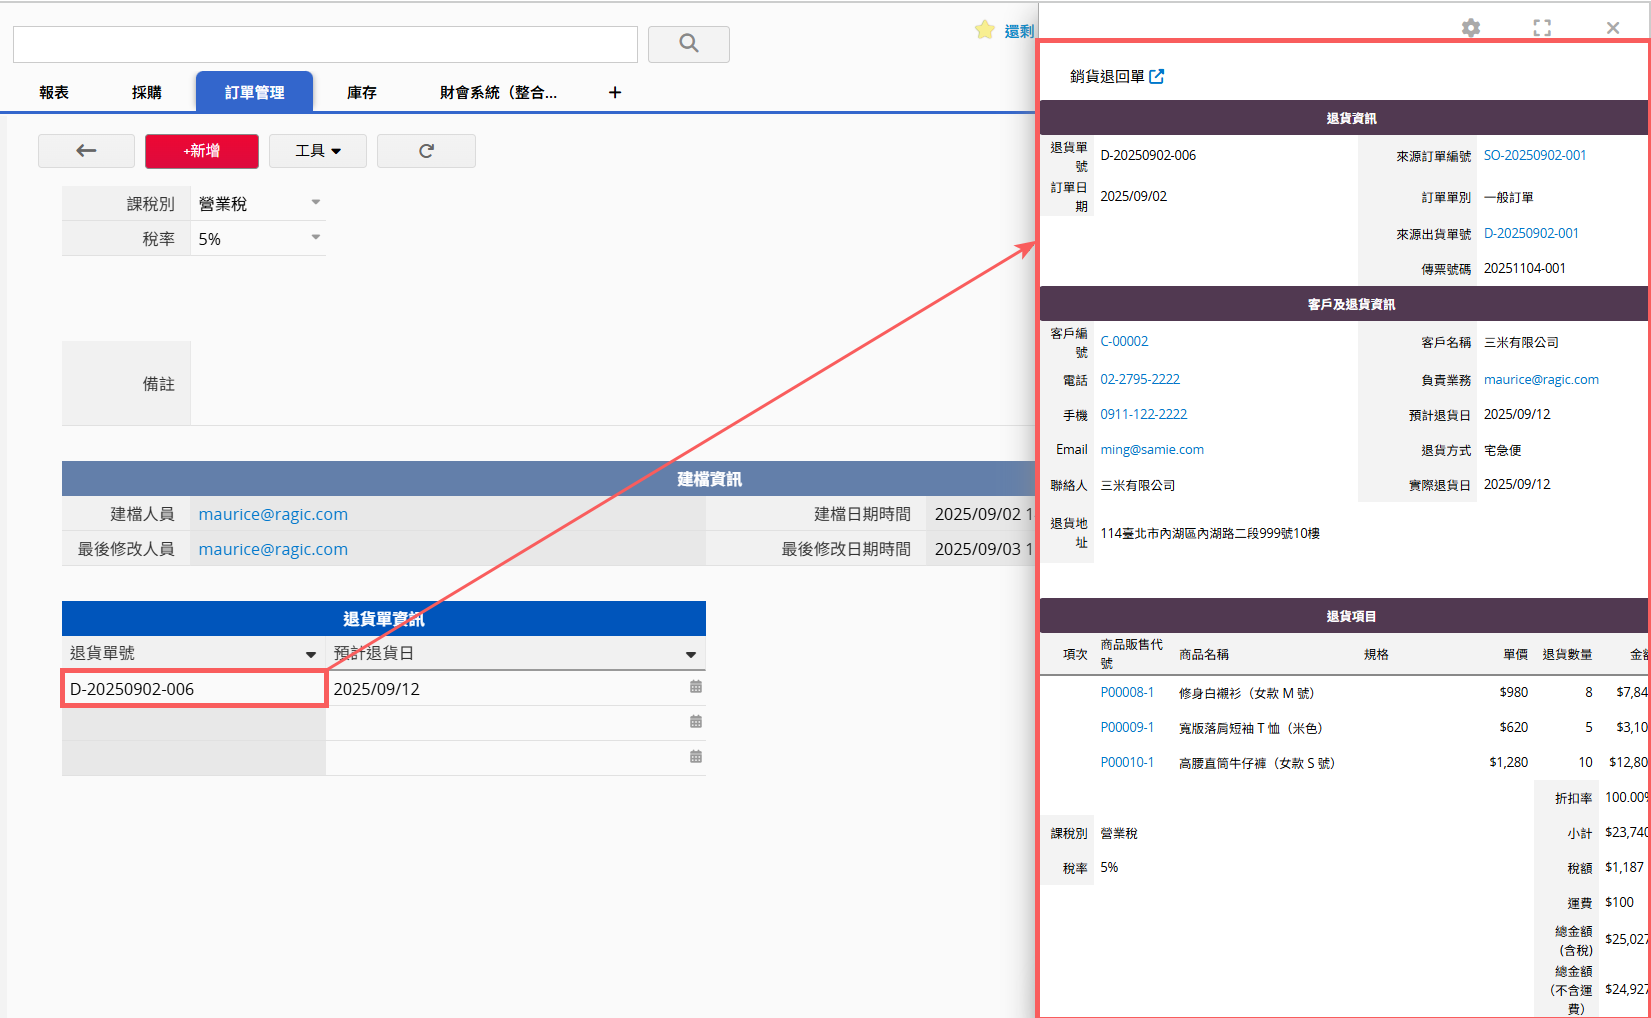Expand the 稅率 5% dropdown
This screenshot has width=1651, height=1018.
pos(315,238)
